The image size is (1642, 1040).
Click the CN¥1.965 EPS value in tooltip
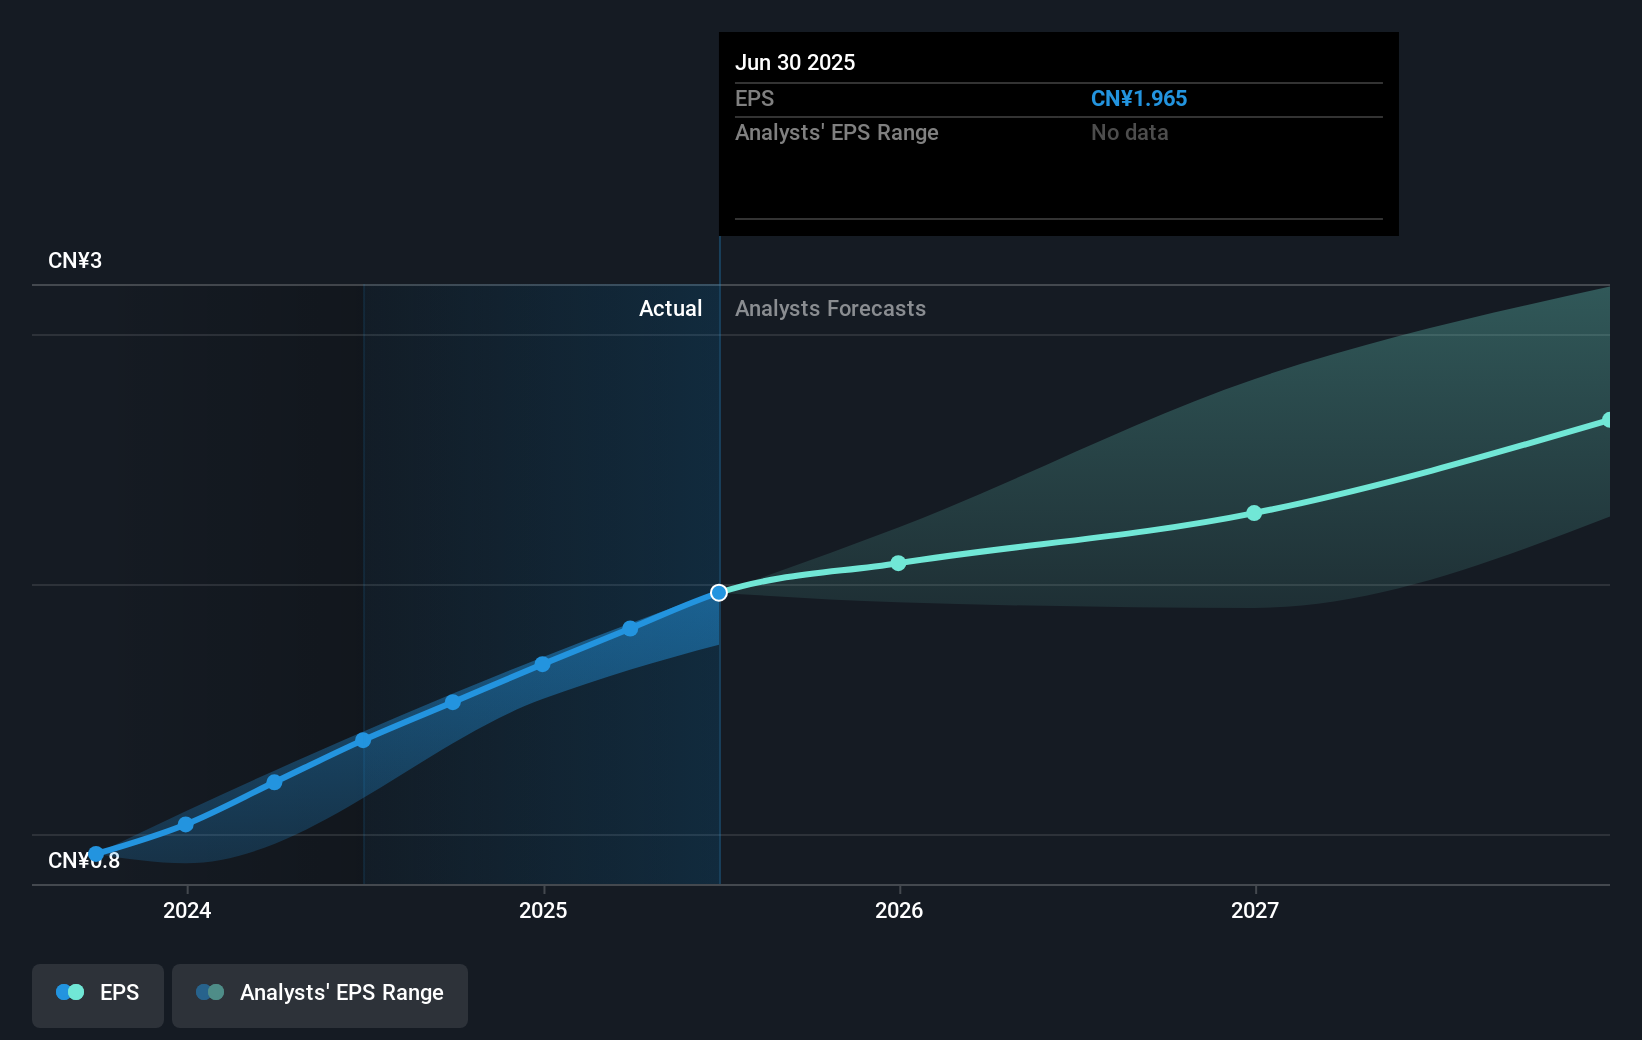pyautogui.click(x=1139, y=98)
